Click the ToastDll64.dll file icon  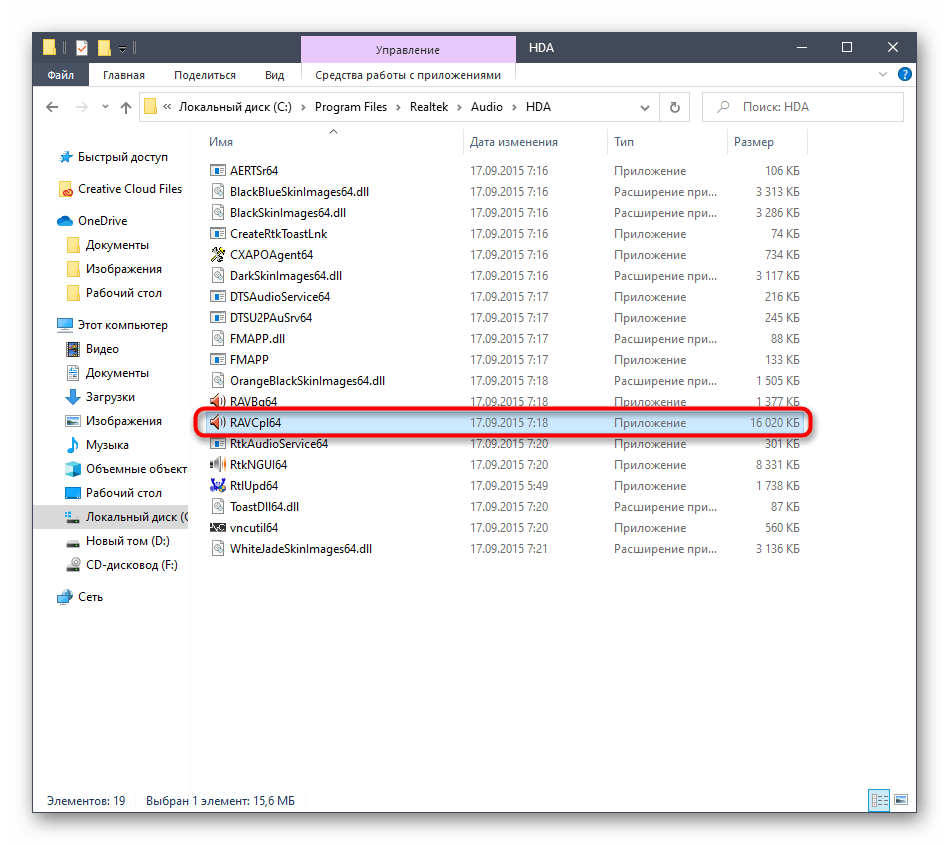click(217, 507)
